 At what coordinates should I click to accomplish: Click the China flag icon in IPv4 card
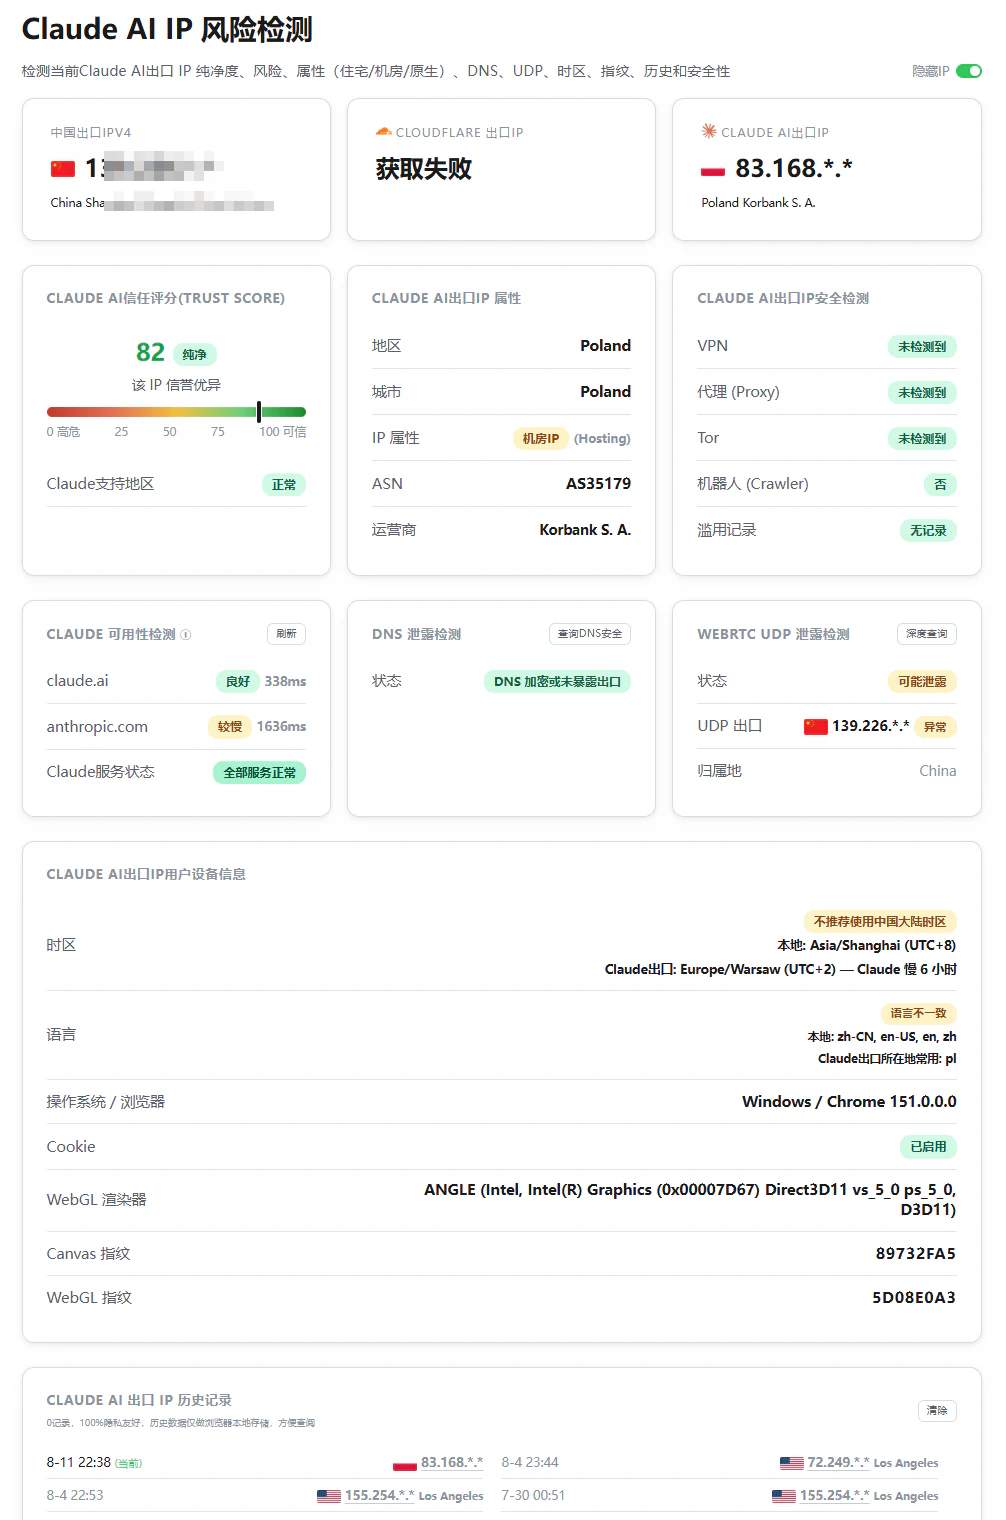click(x=63, y=169)
